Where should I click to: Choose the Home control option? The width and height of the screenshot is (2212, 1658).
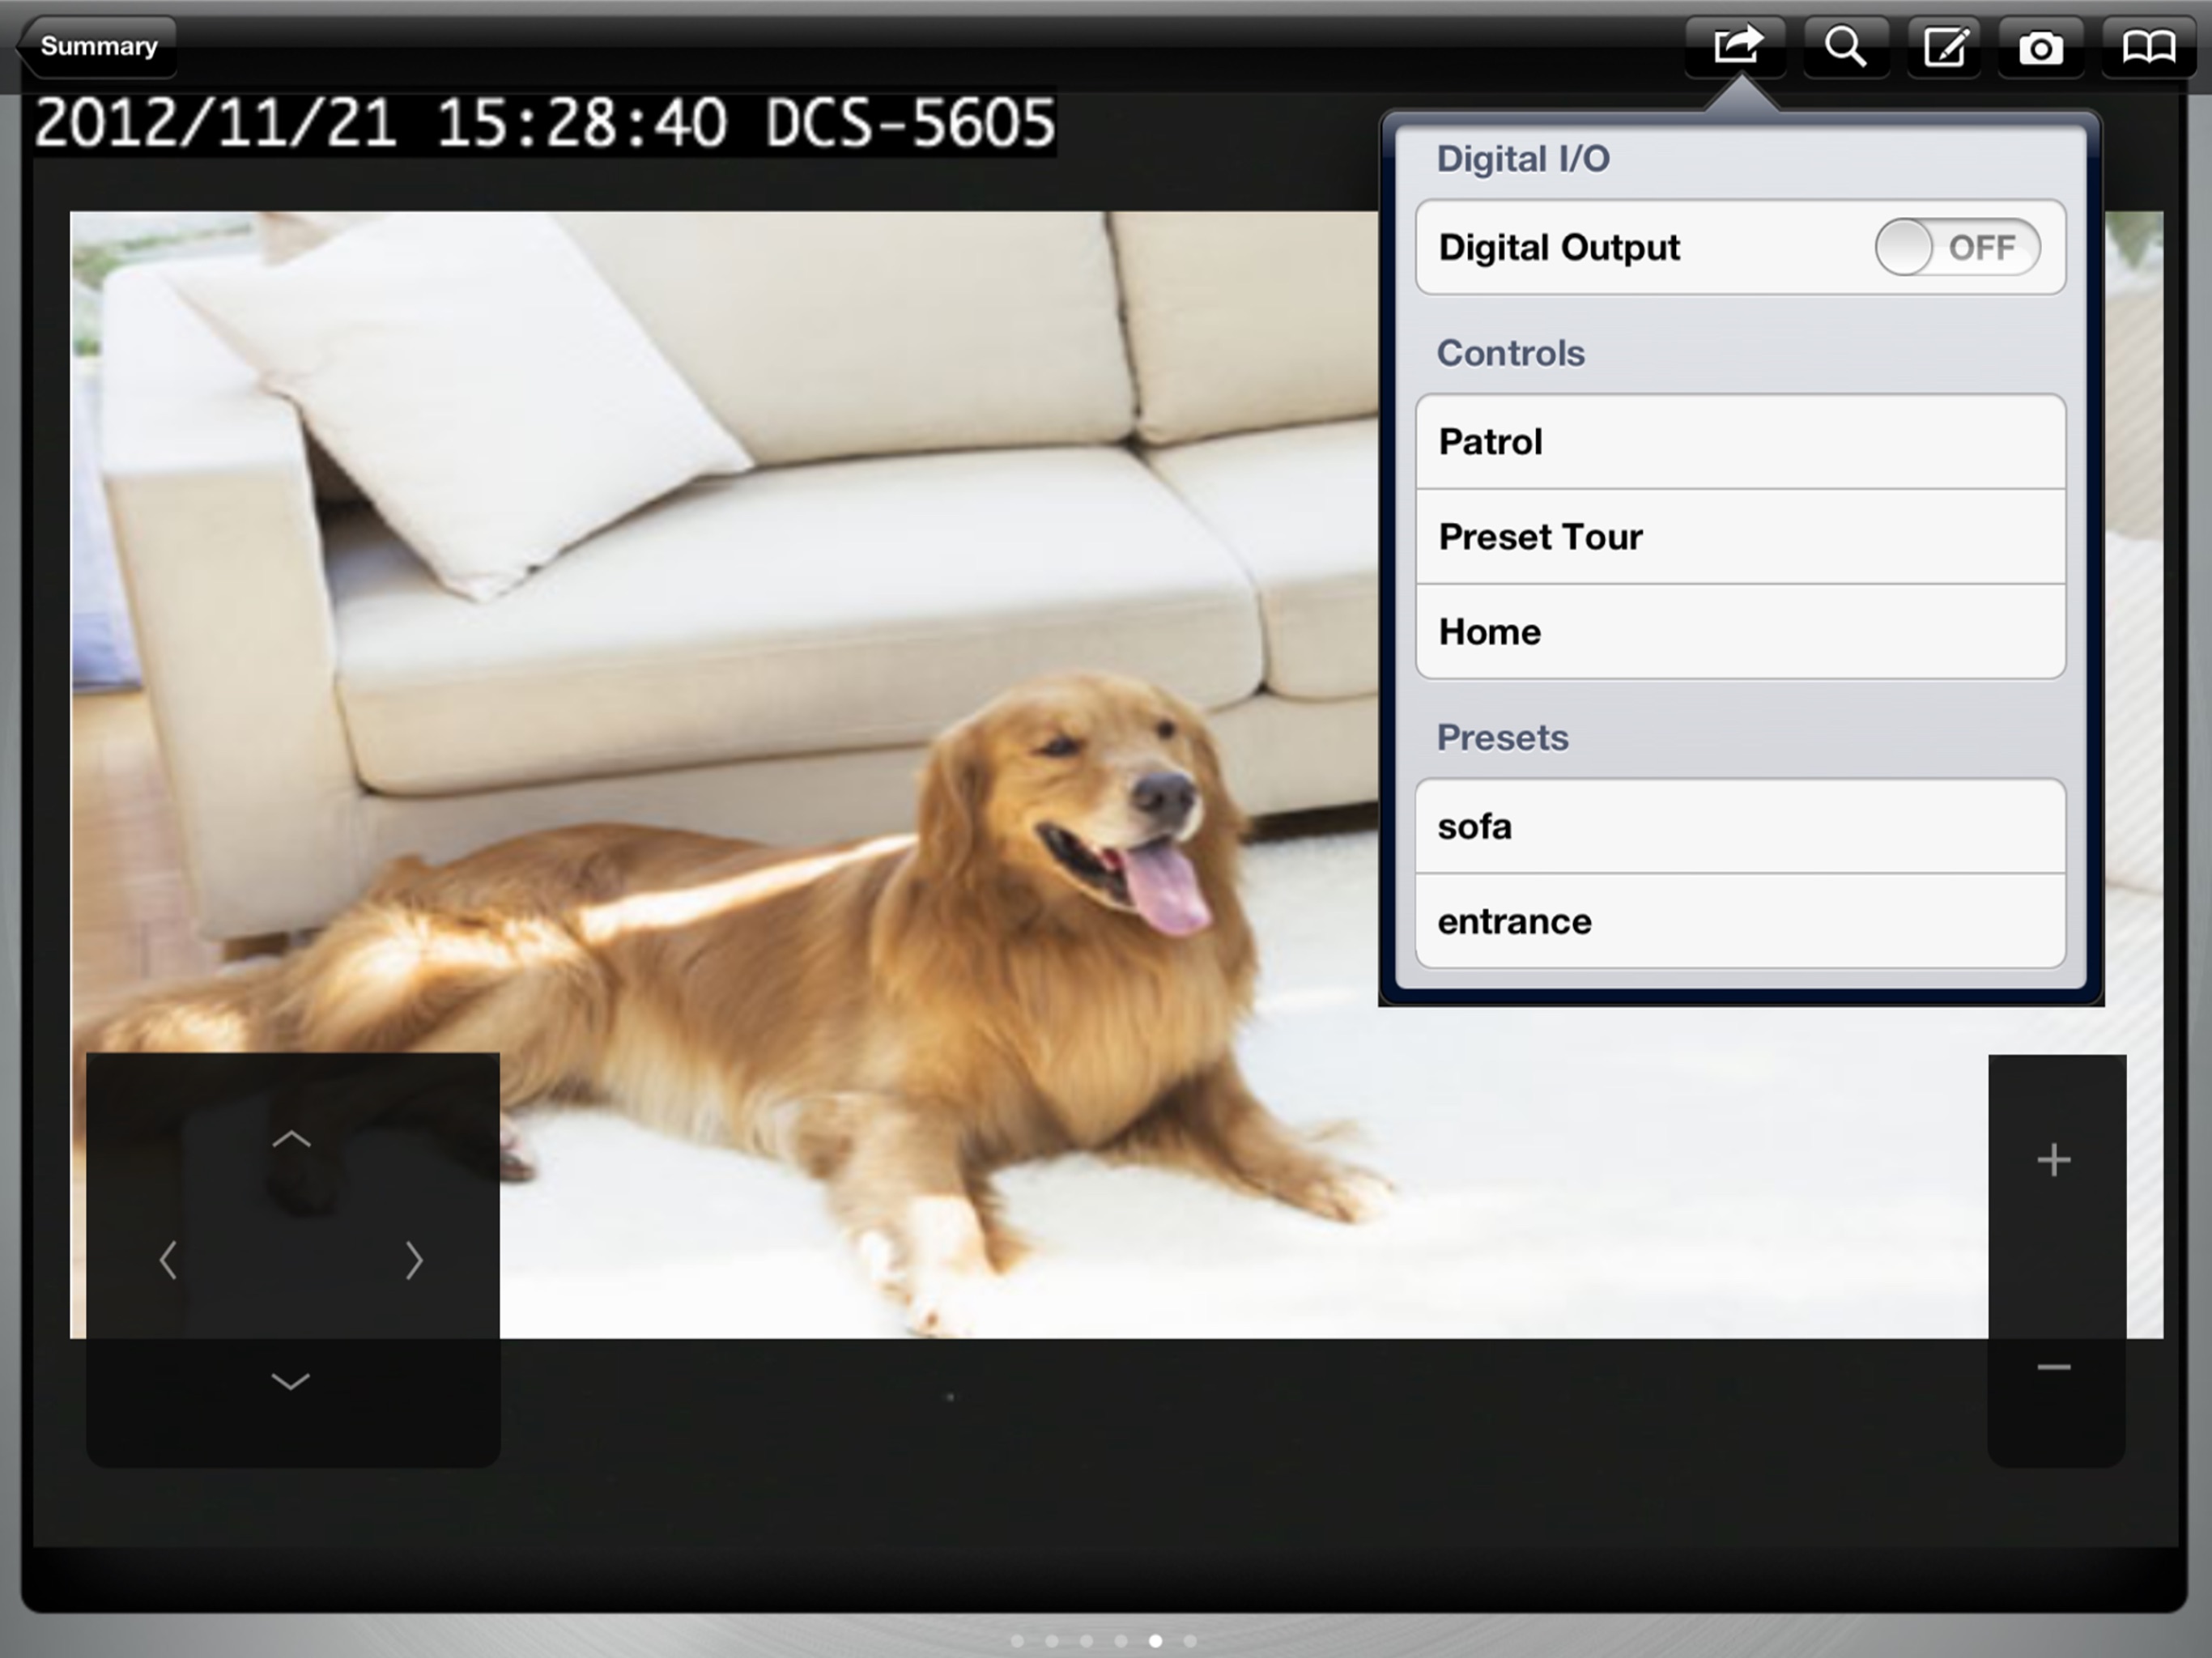click(1740, 632)
